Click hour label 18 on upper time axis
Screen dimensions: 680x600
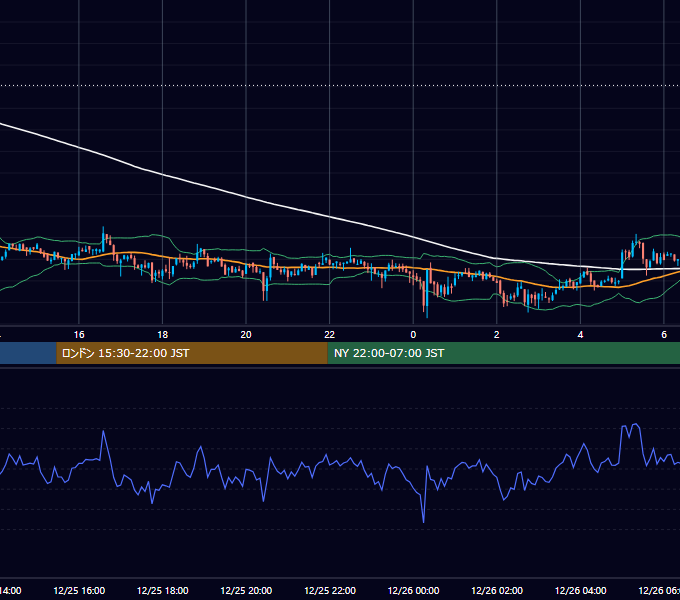point(163,335)
